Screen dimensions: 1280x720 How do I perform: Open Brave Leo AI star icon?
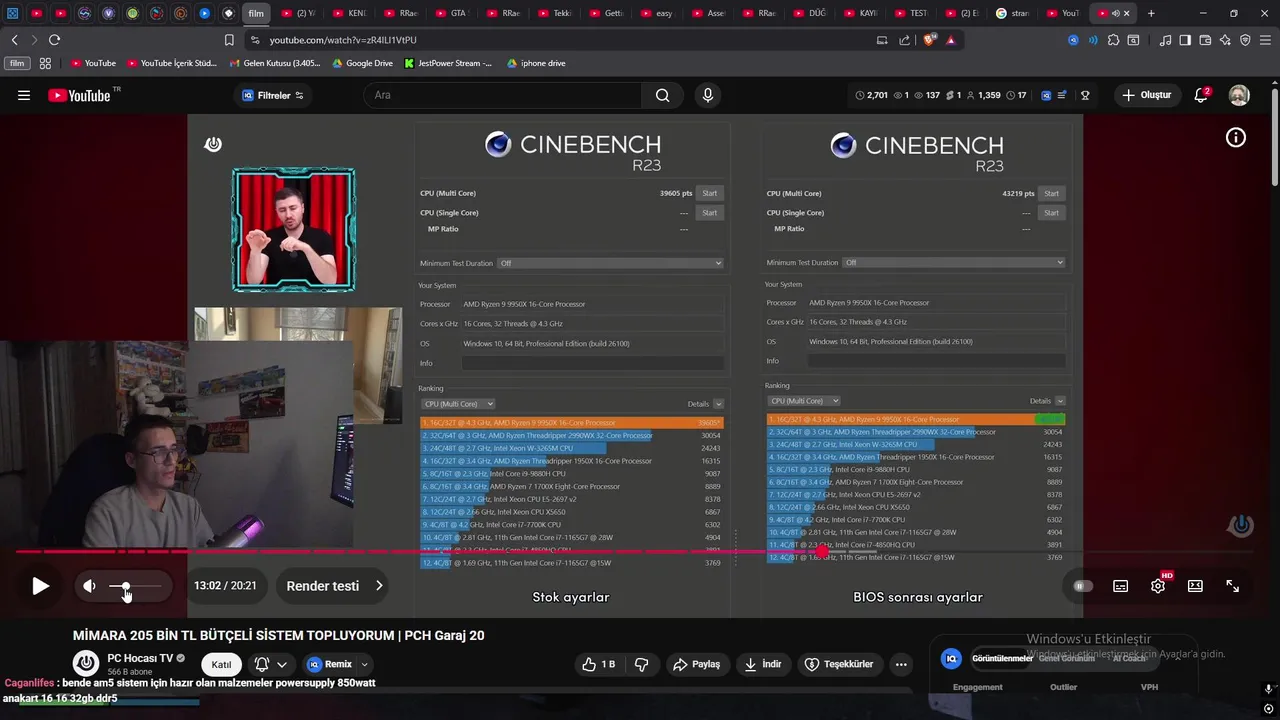pyautogui.click(x=1226, y=40)
